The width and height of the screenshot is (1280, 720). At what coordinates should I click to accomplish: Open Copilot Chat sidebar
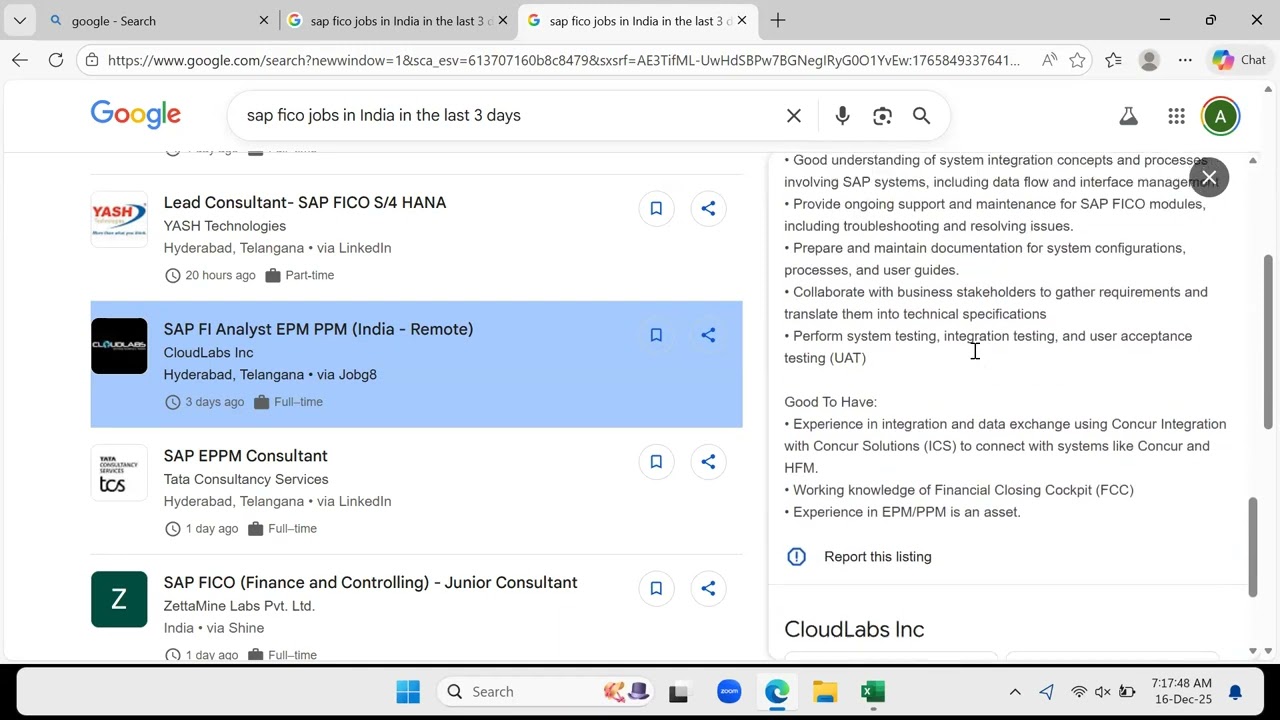[1239, 60]
